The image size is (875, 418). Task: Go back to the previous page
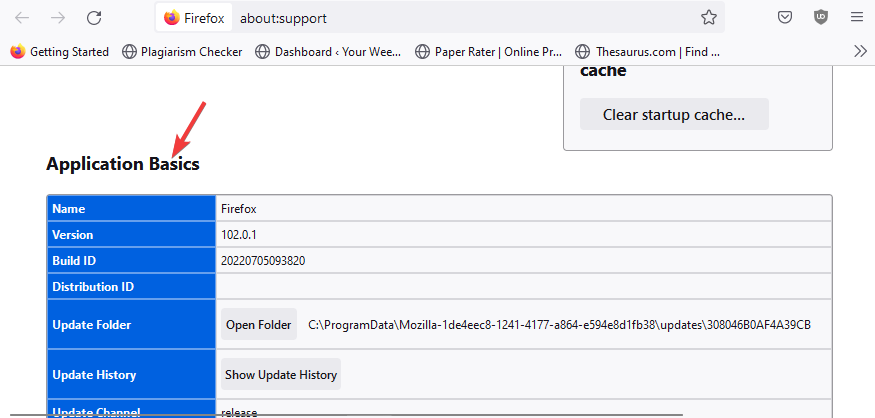[x=22, y=18]
